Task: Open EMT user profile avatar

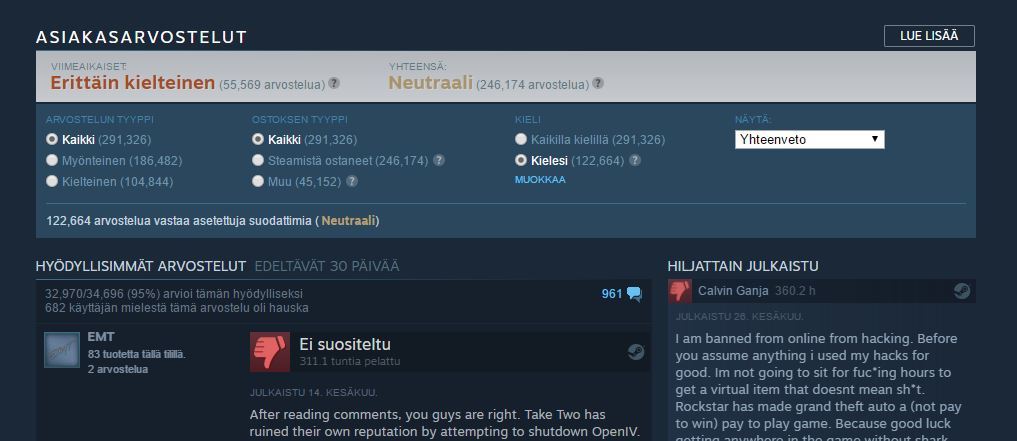Action: point(62,350)
